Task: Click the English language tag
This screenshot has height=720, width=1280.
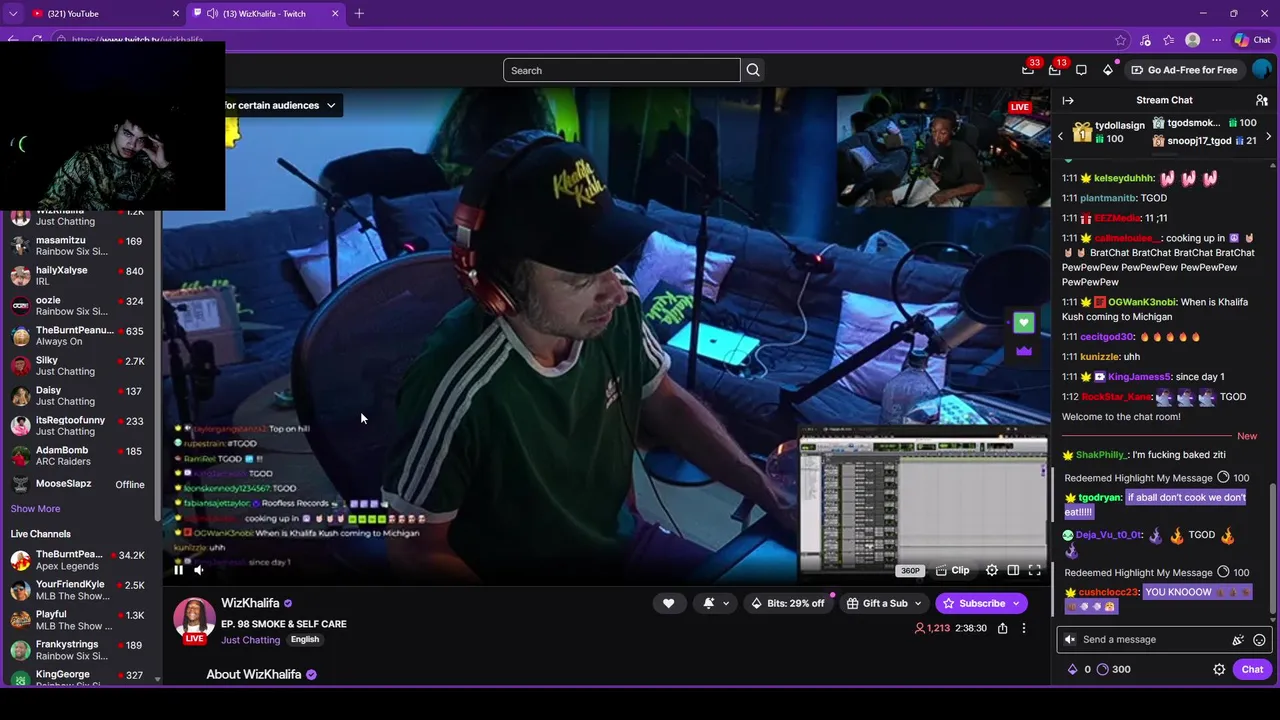Action: [305, 640]
